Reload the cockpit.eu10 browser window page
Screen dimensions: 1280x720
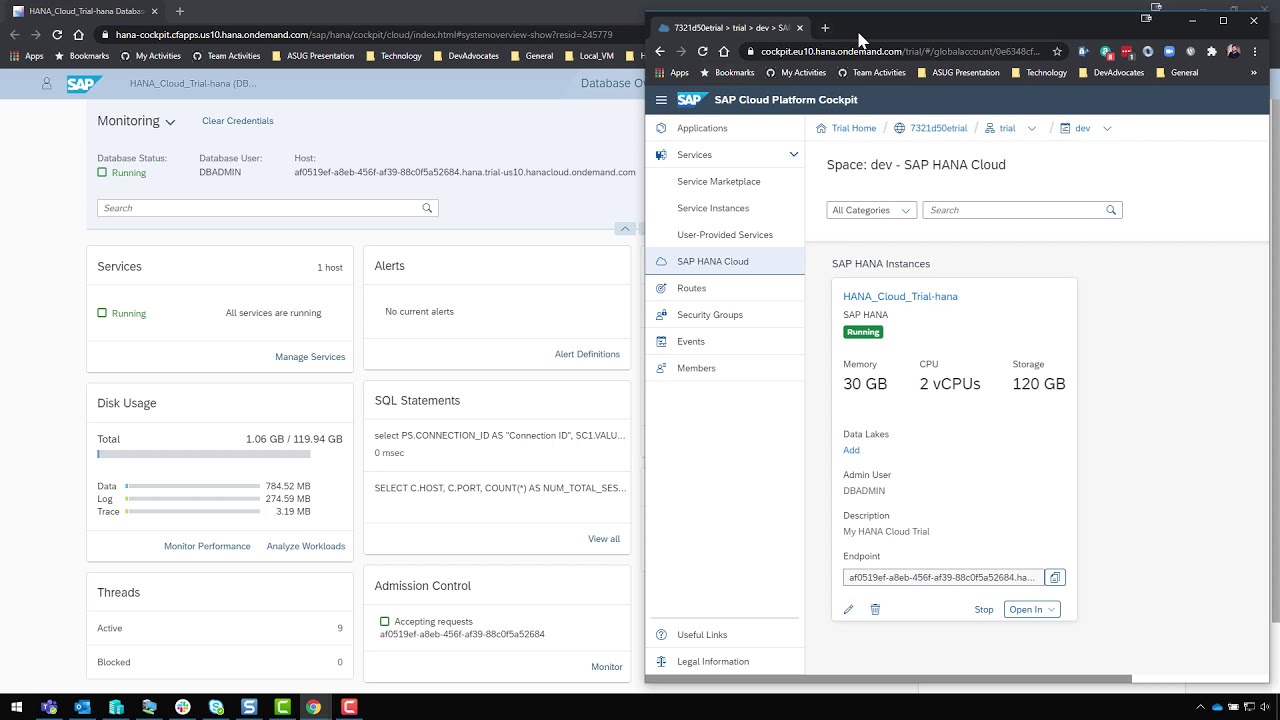(702, 51)
